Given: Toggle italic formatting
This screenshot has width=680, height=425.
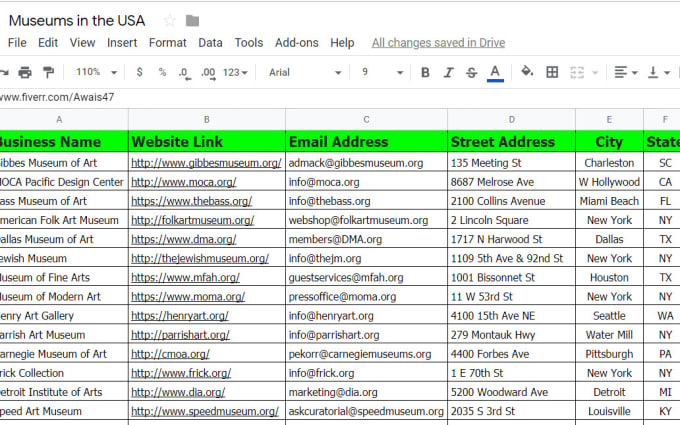Looking at the screenshot, I should pos(448,72).
